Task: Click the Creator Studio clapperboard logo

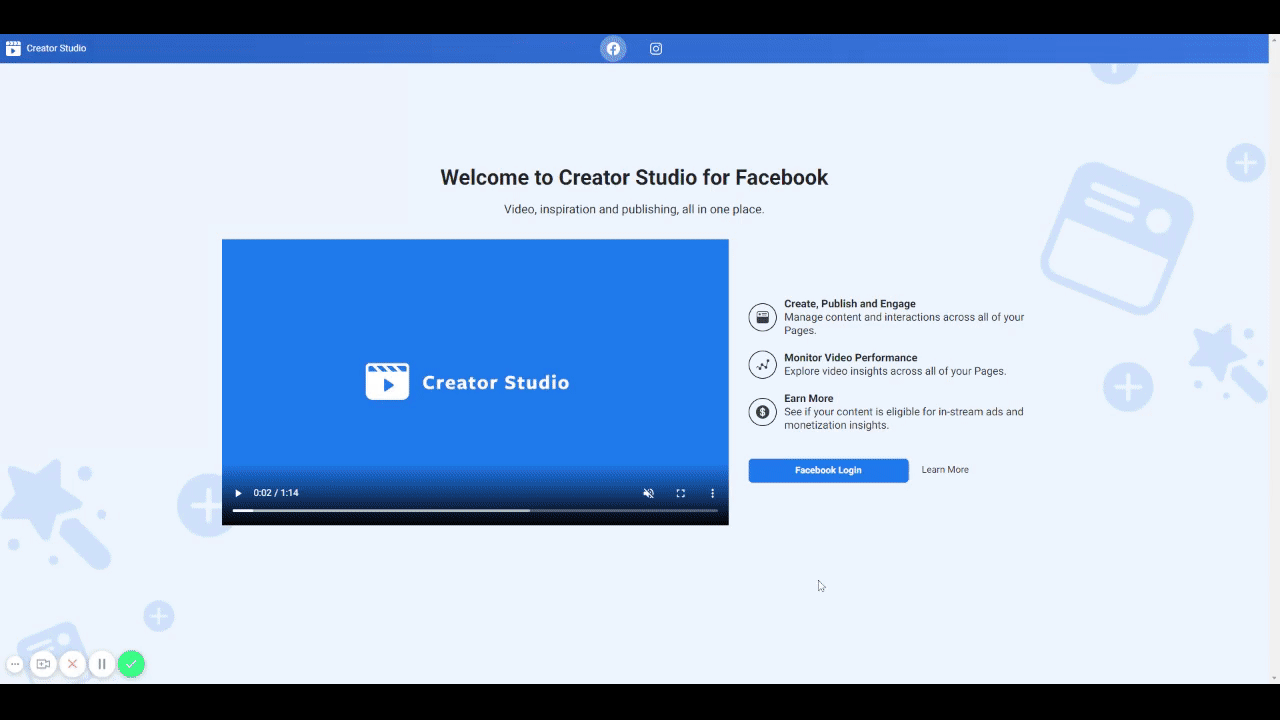Action: pos(13,48)
